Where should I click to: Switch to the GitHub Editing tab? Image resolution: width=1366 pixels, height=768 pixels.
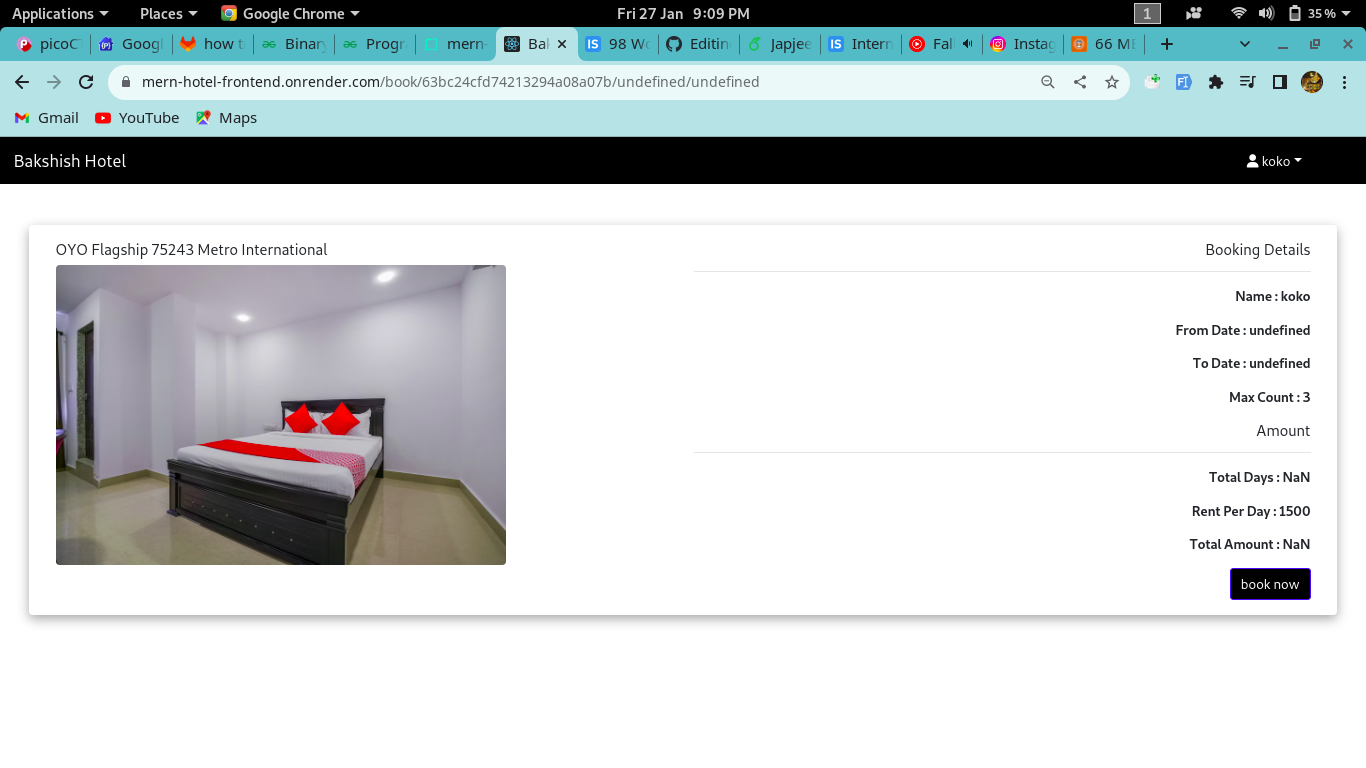coord(698,44)
